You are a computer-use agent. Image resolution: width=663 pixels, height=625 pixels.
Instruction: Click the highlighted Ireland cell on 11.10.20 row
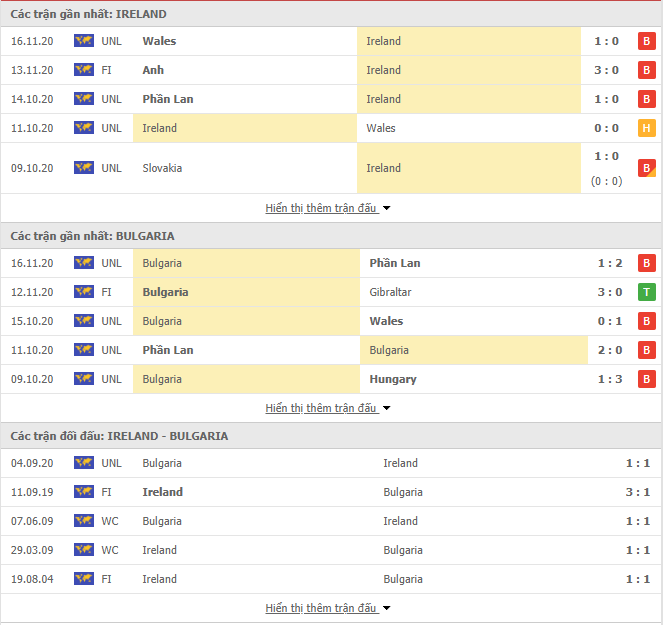(245, 128)
